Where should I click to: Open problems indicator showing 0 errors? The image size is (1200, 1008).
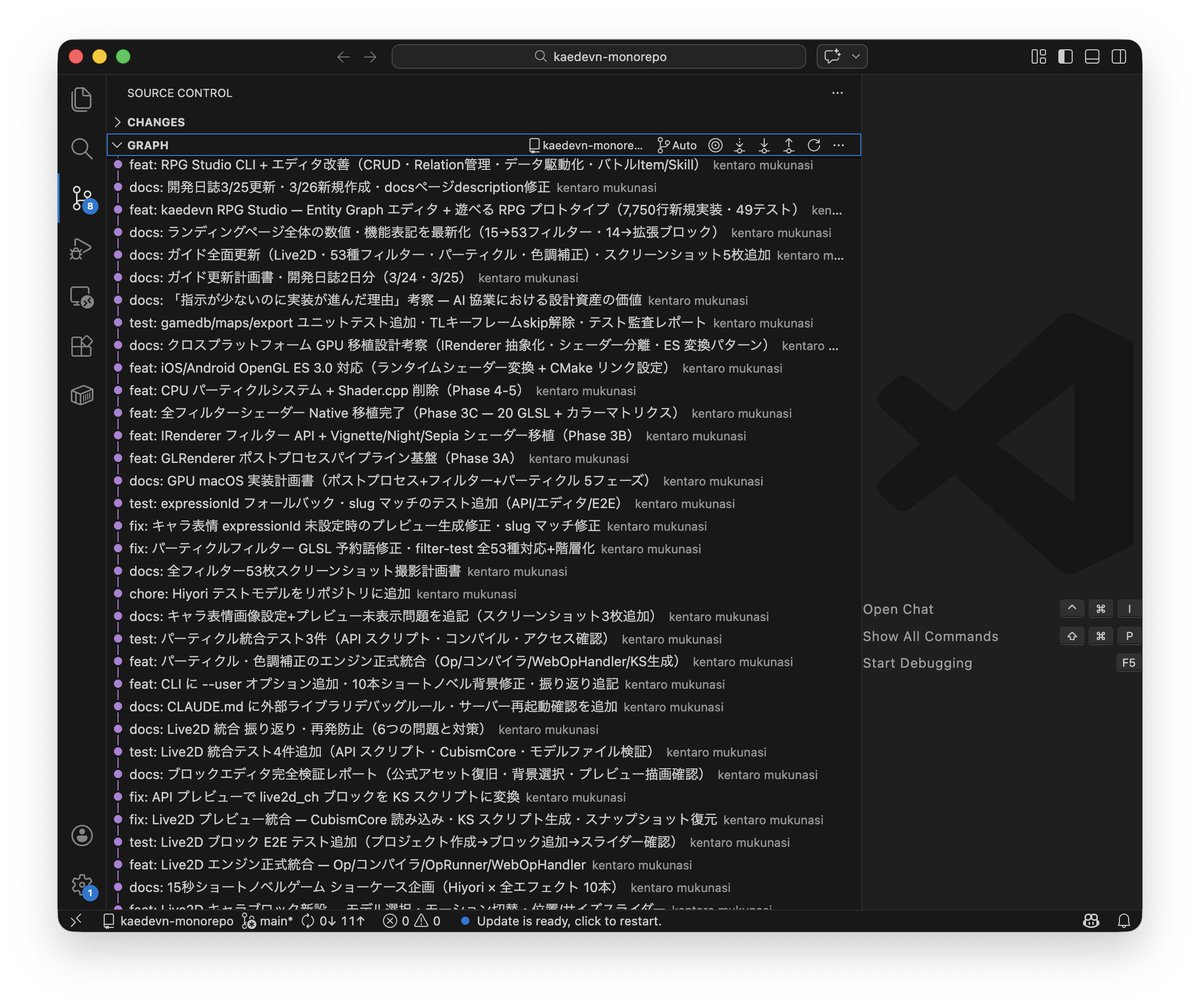pos(411,921)
